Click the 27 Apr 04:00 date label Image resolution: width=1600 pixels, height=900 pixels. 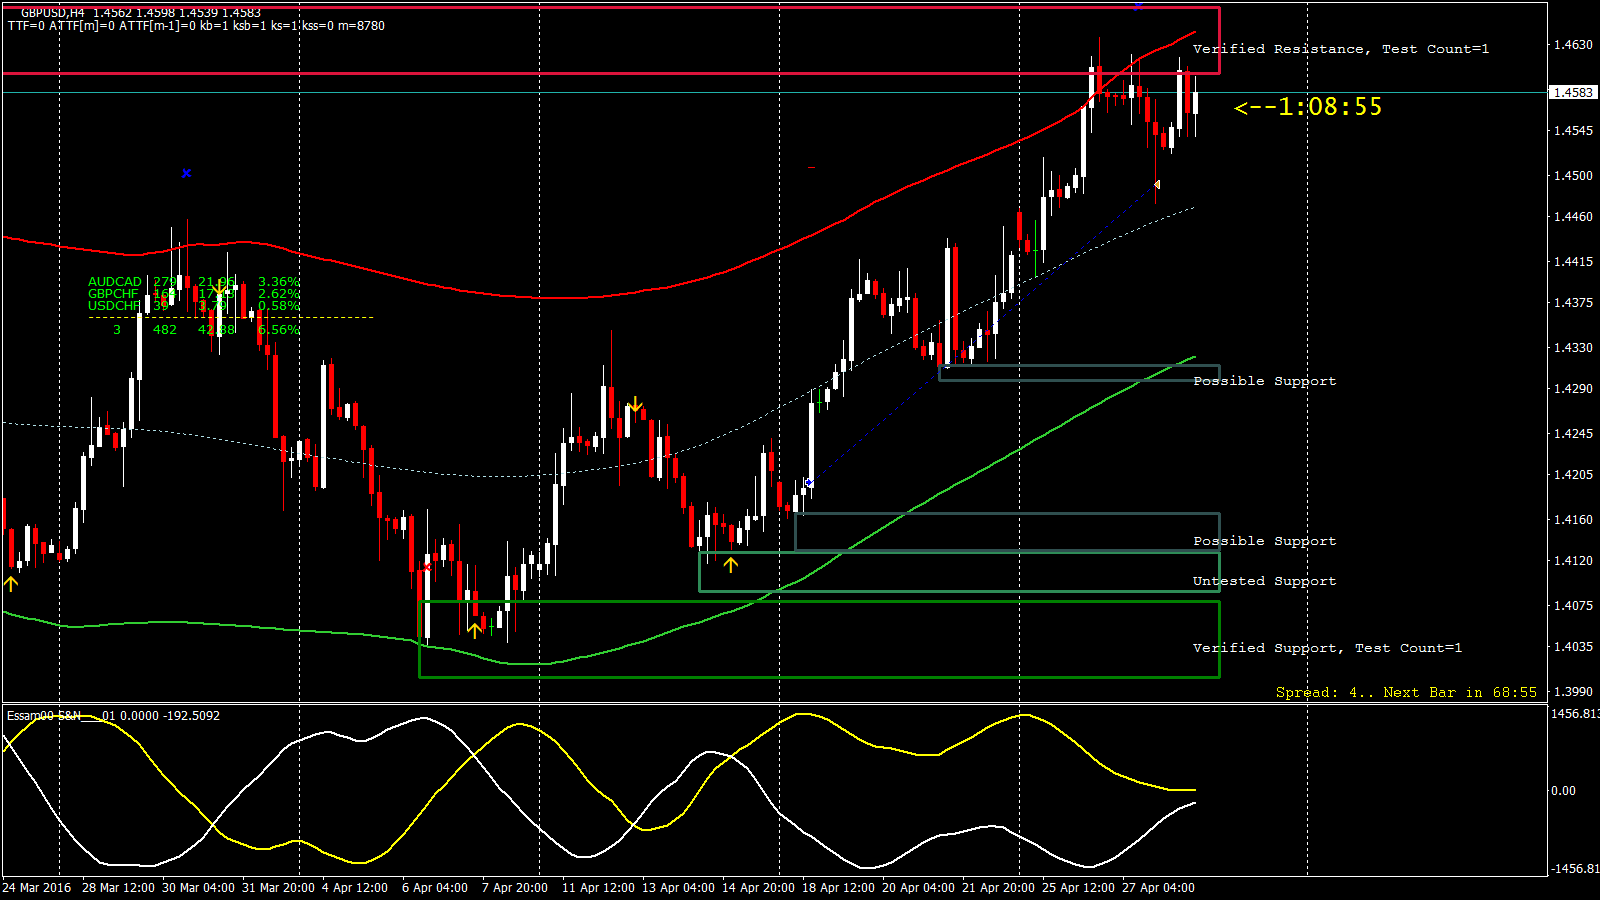click(x=1158, y=888)
